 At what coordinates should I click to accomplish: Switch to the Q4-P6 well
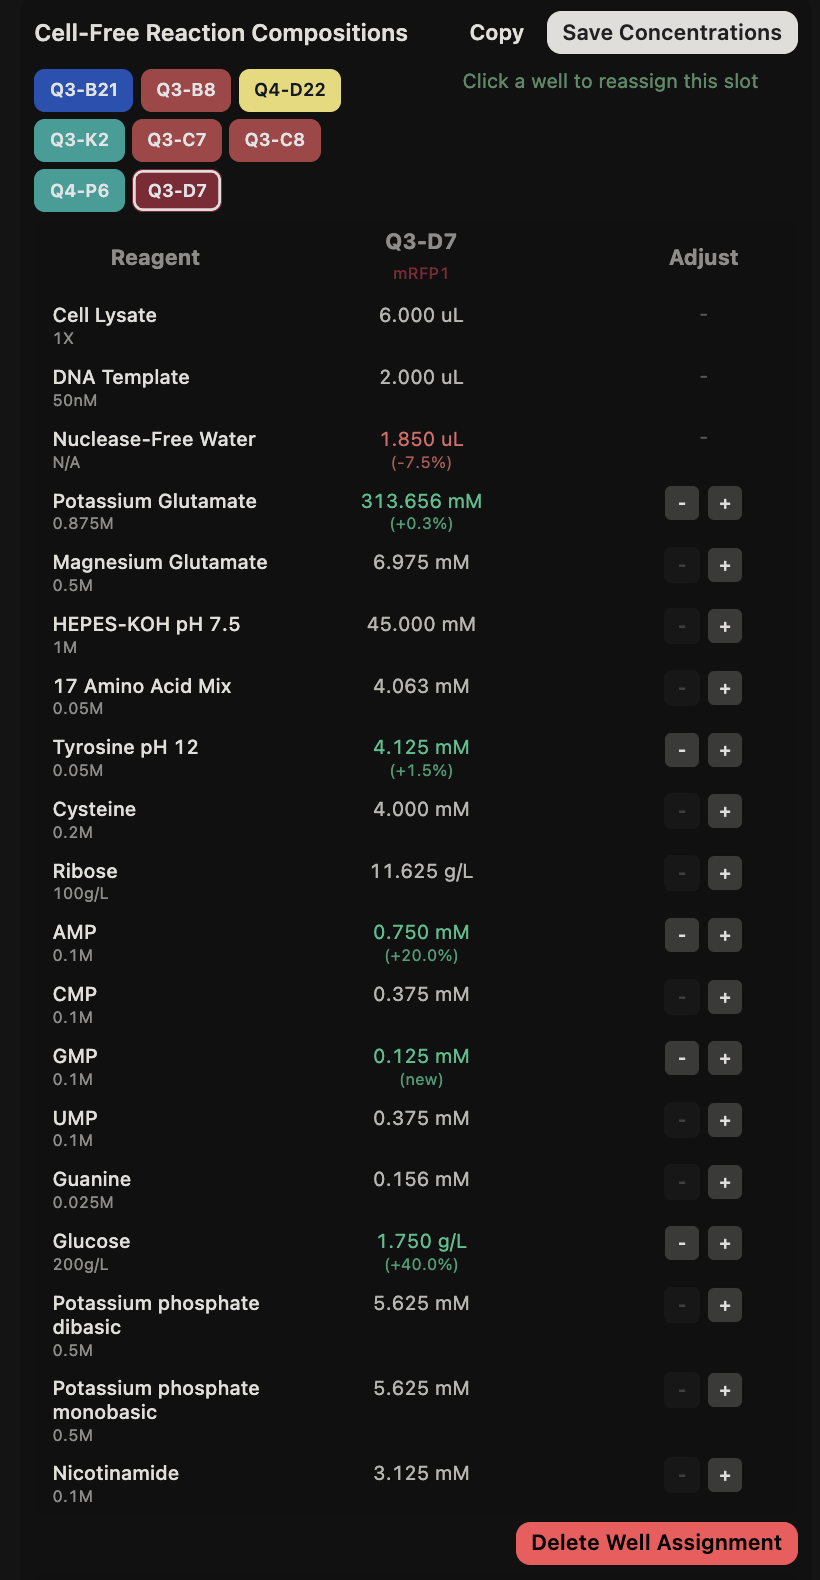pos(79,191)
